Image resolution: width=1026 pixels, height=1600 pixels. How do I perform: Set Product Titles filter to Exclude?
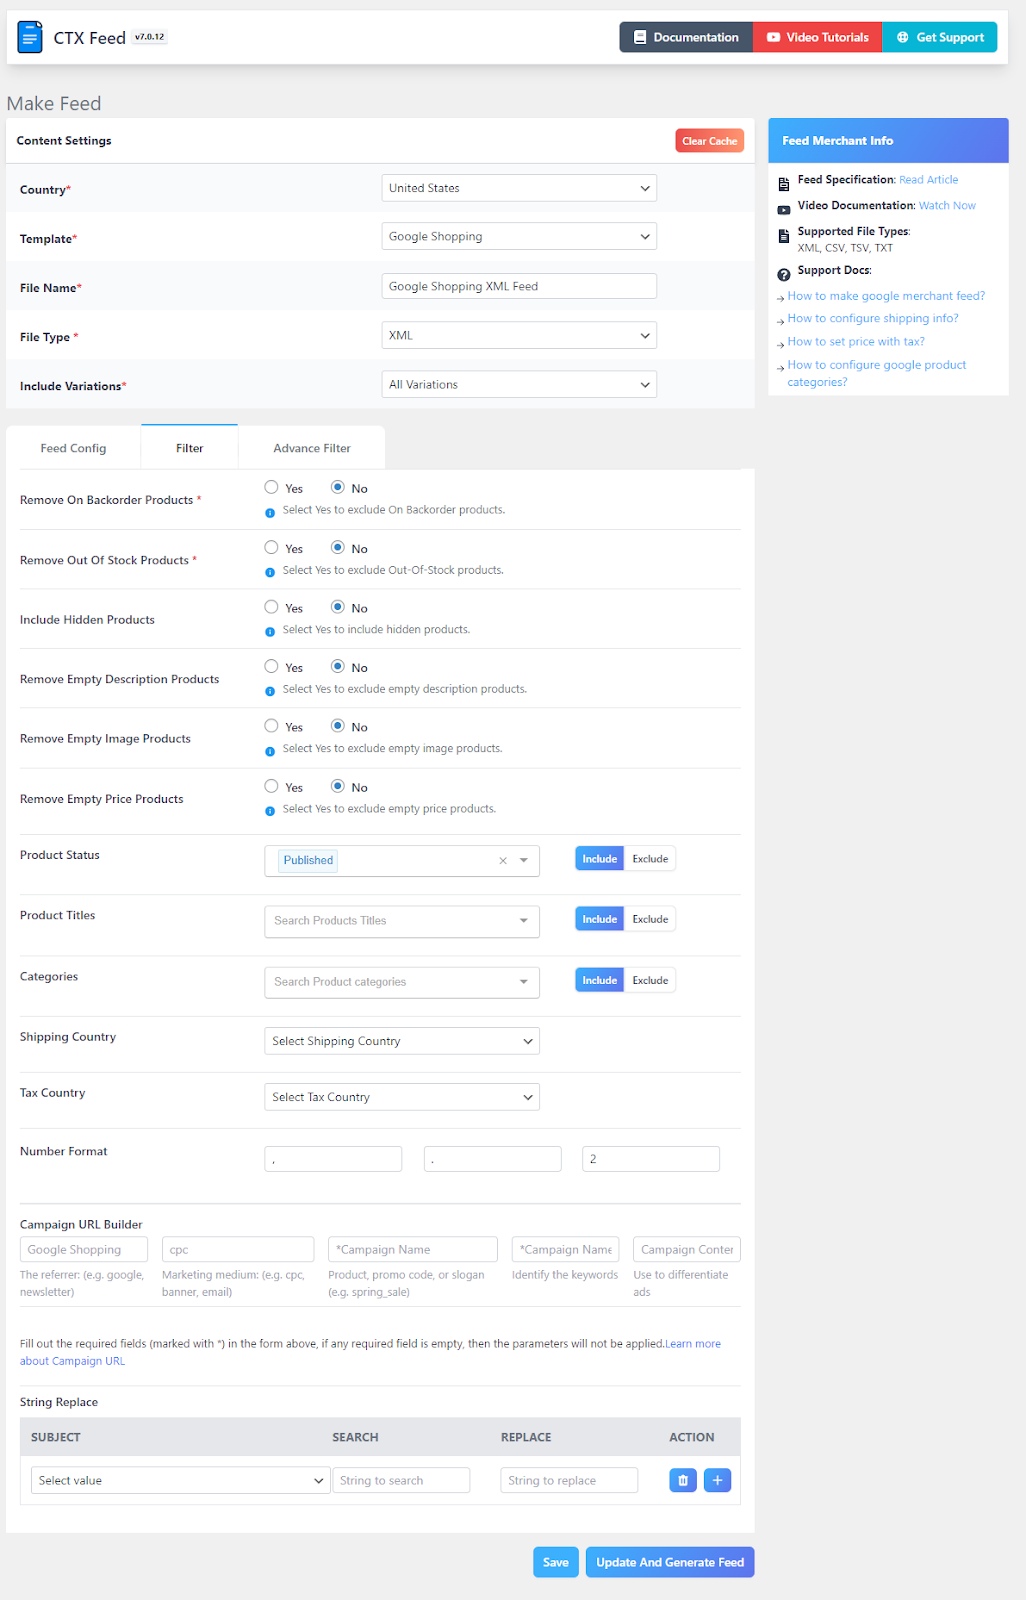click(650, 919)
